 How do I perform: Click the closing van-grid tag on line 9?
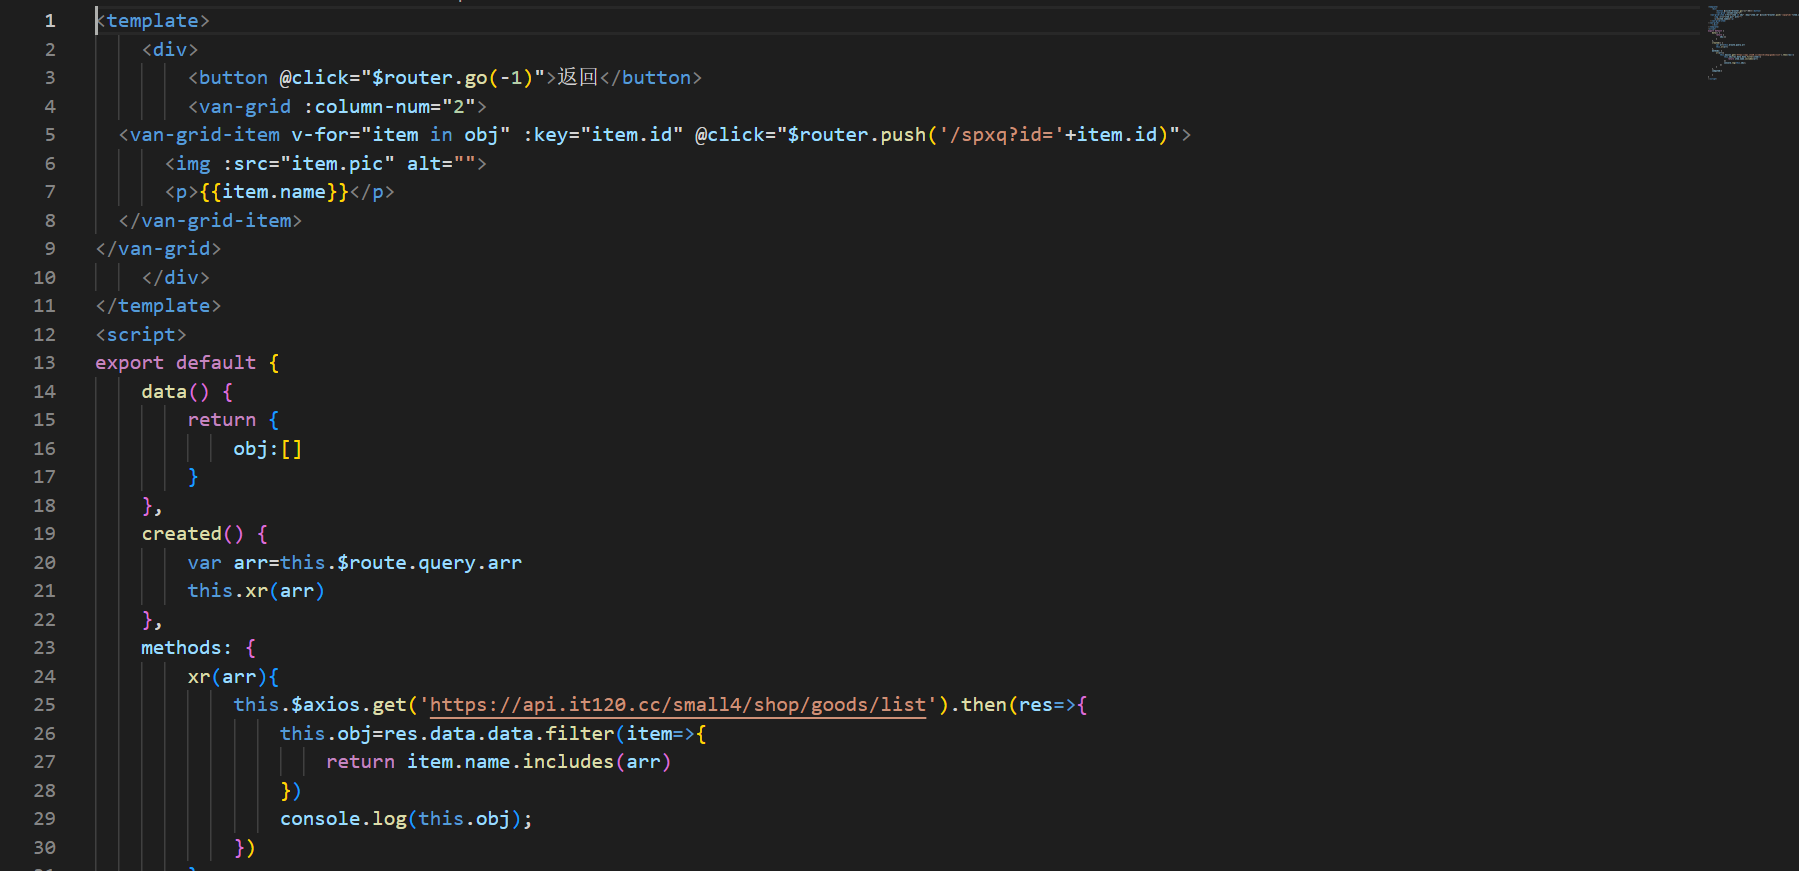[158, 249]
